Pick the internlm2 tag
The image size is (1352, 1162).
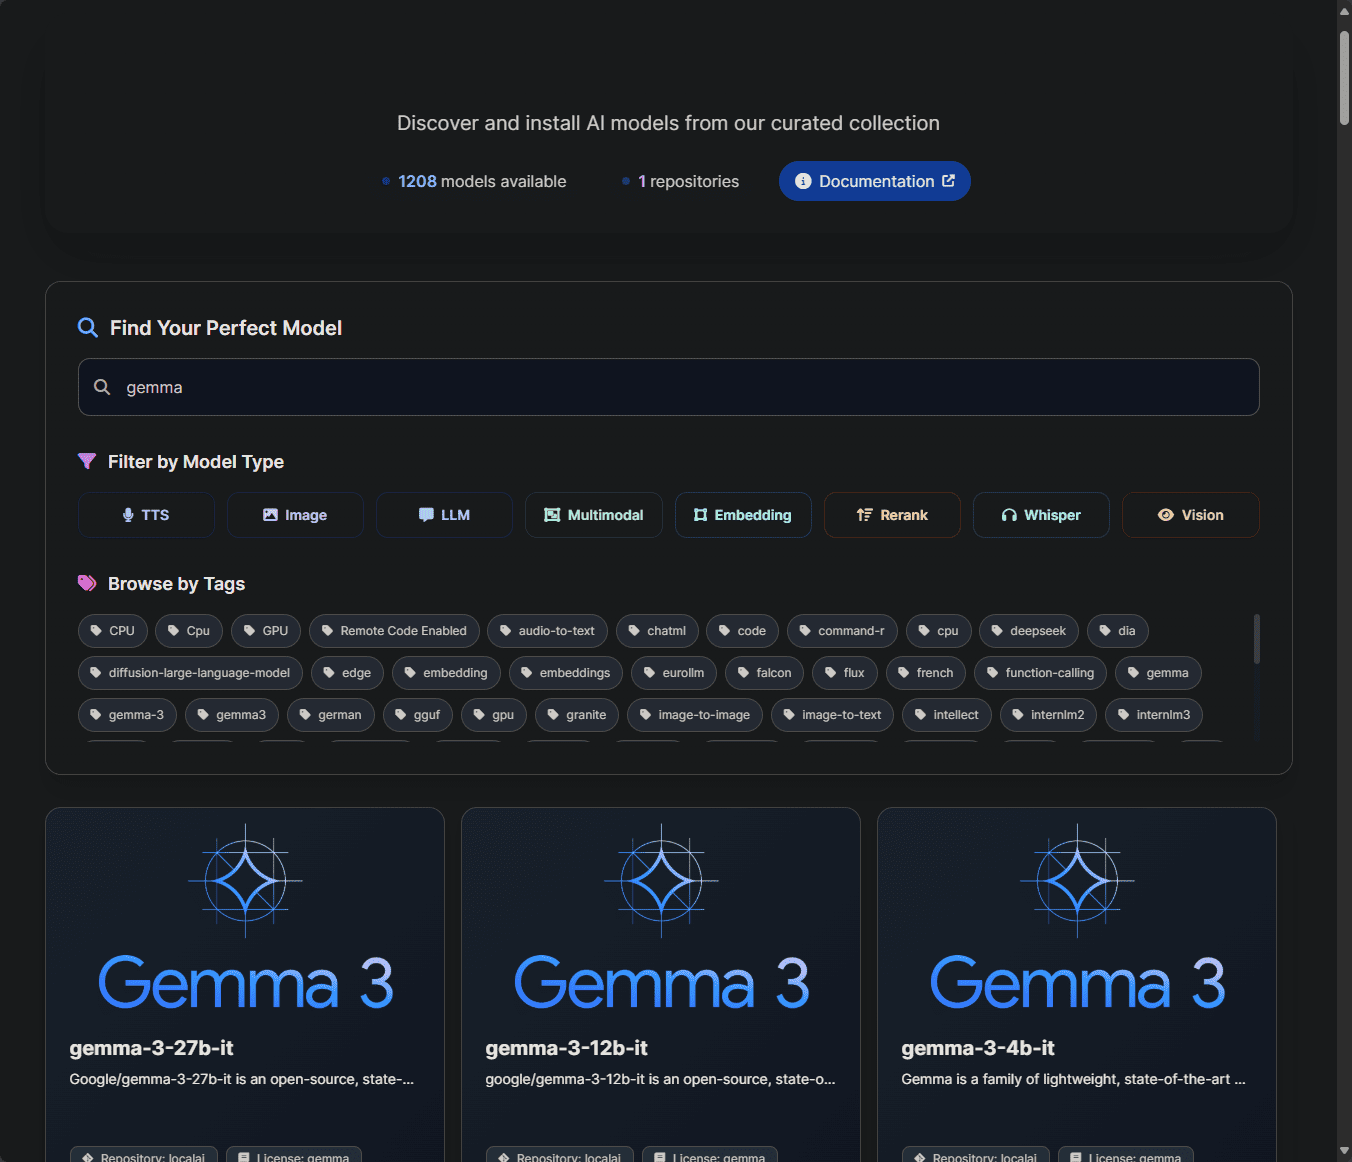point(1049,715)
